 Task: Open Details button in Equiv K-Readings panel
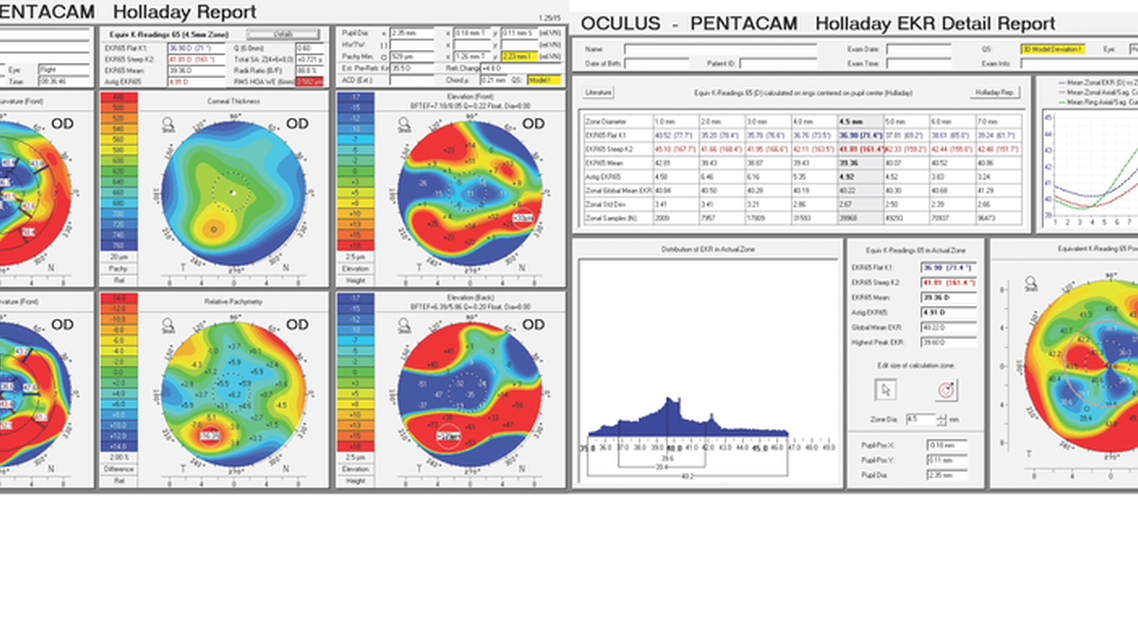click(283, 34)
